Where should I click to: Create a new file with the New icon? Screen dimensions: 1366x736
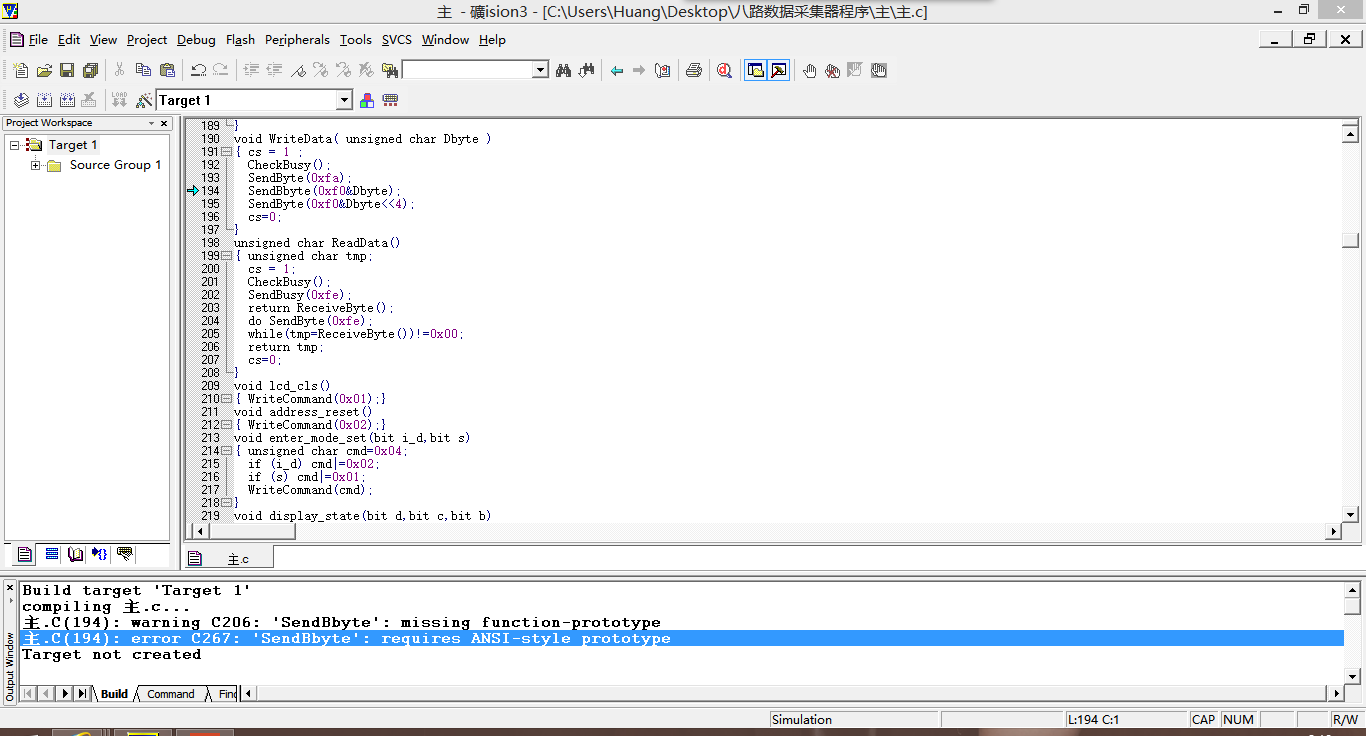[20, 70]
